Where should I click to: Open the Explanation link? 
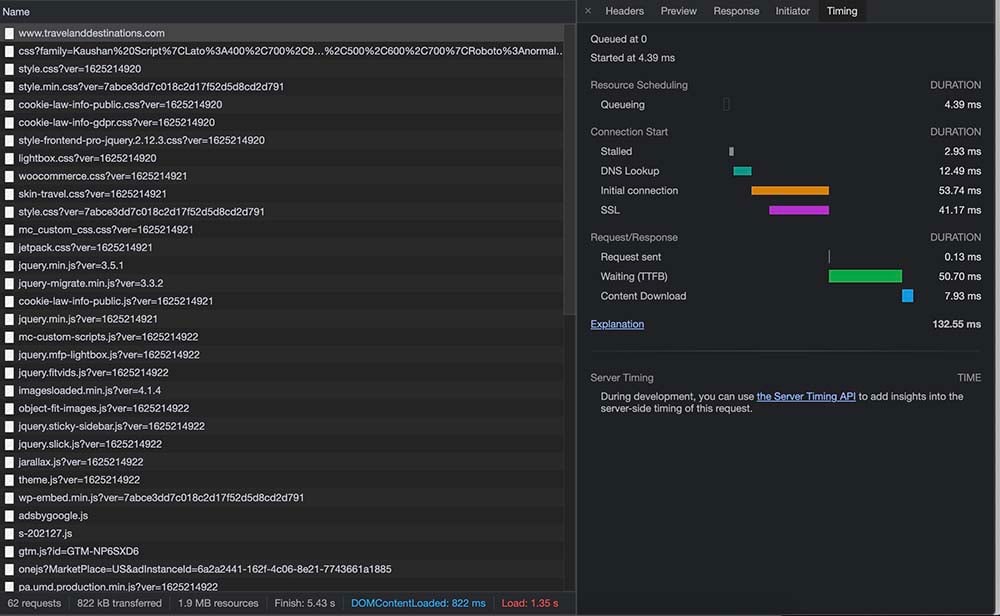pyautogui.click(x=617, y=324)
